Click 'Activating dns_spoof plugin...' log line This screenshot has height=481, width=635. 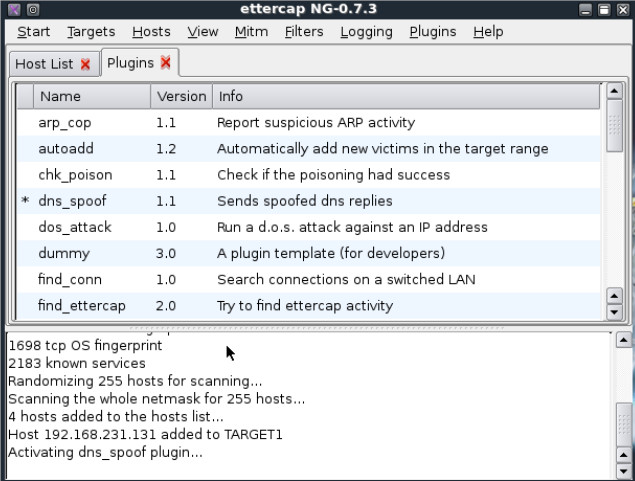[105, 452]
